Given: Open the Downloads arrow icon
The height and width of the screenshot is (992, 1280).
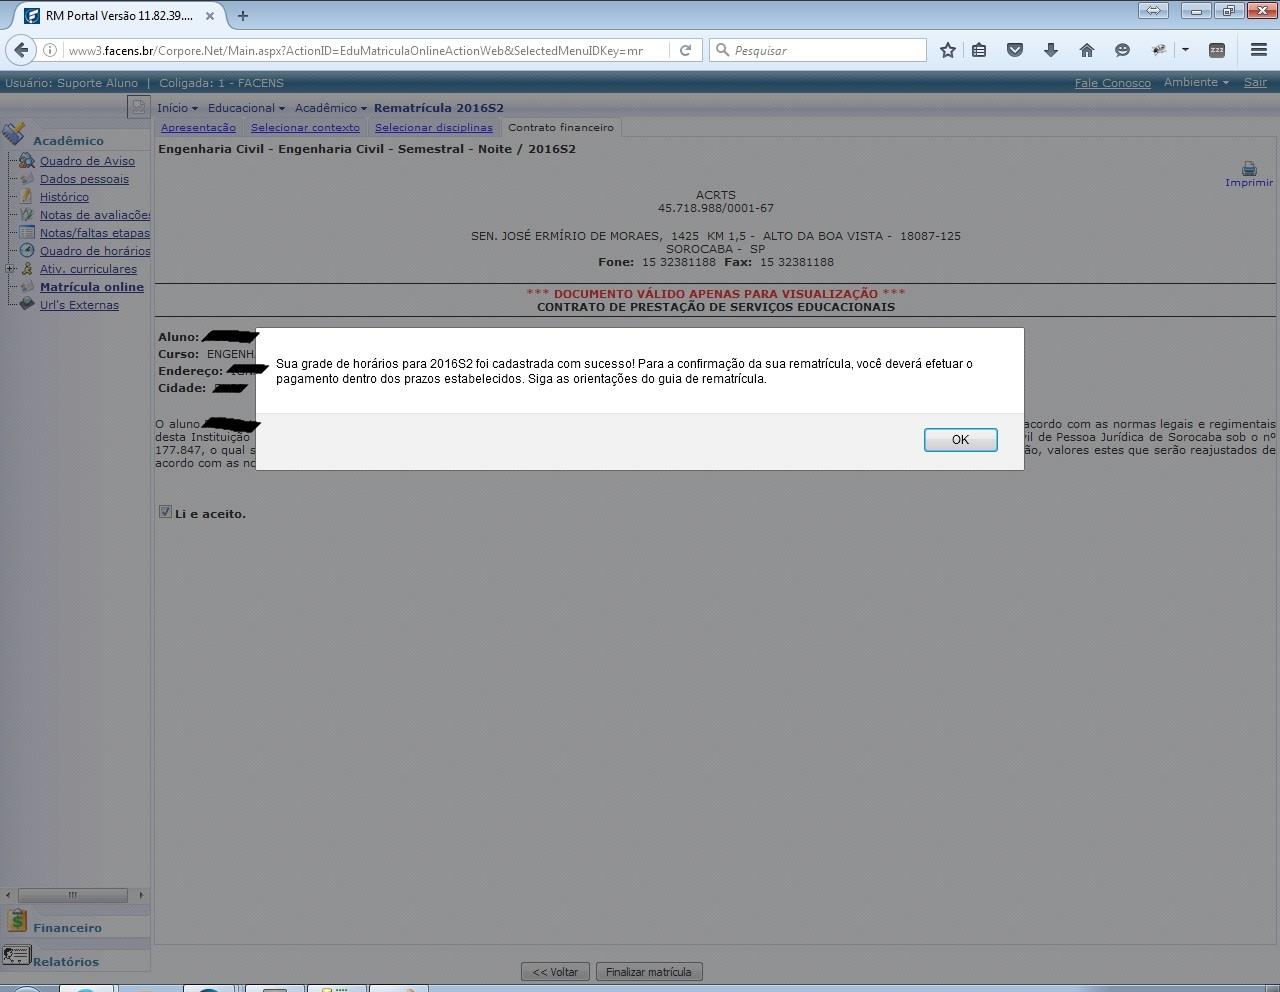Looking at the screenshot, I should coord(1050,50).
